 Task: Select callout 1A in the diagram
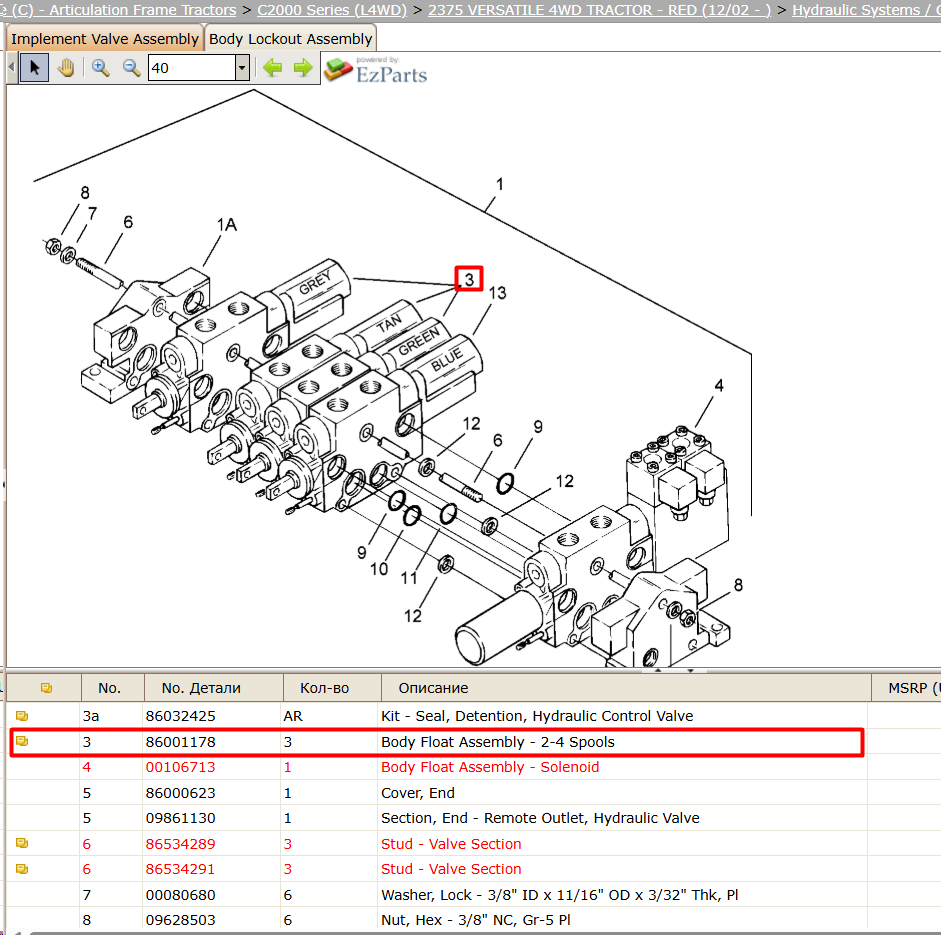(x=227, y=224)
